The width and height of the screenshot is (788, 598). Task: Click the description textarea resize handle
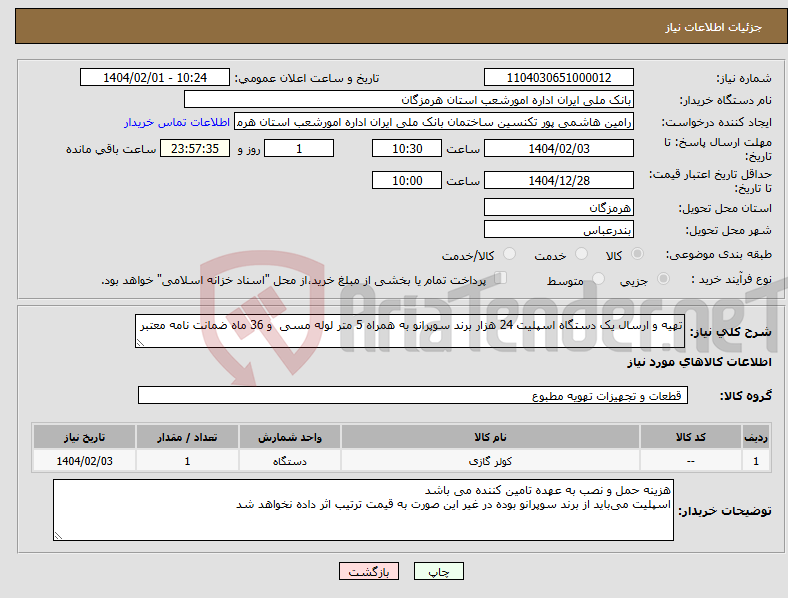pyautogui.click(x=140, y=343)
